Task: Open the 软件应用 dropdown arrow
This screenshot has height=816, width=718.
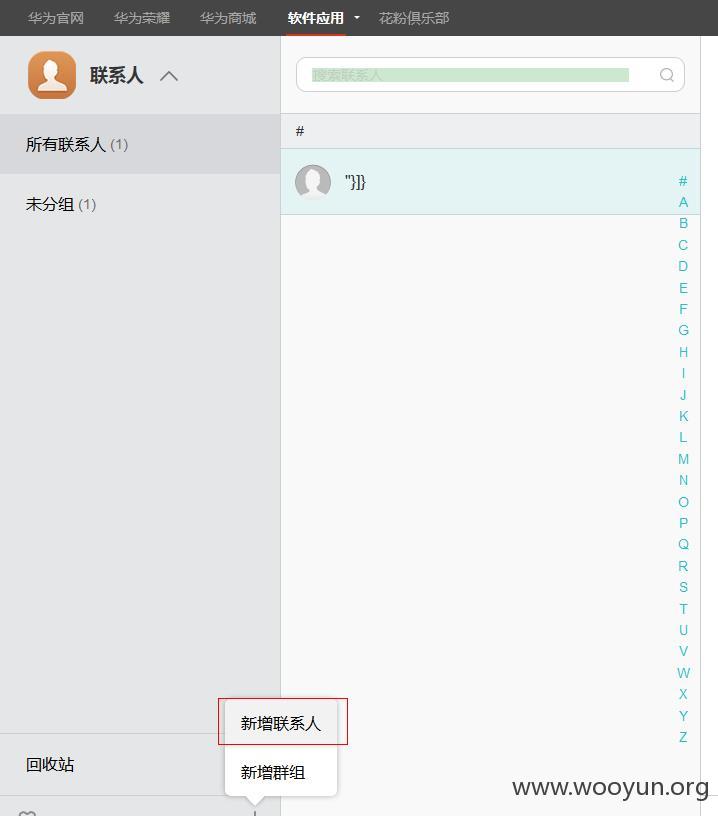Action: 357,18
